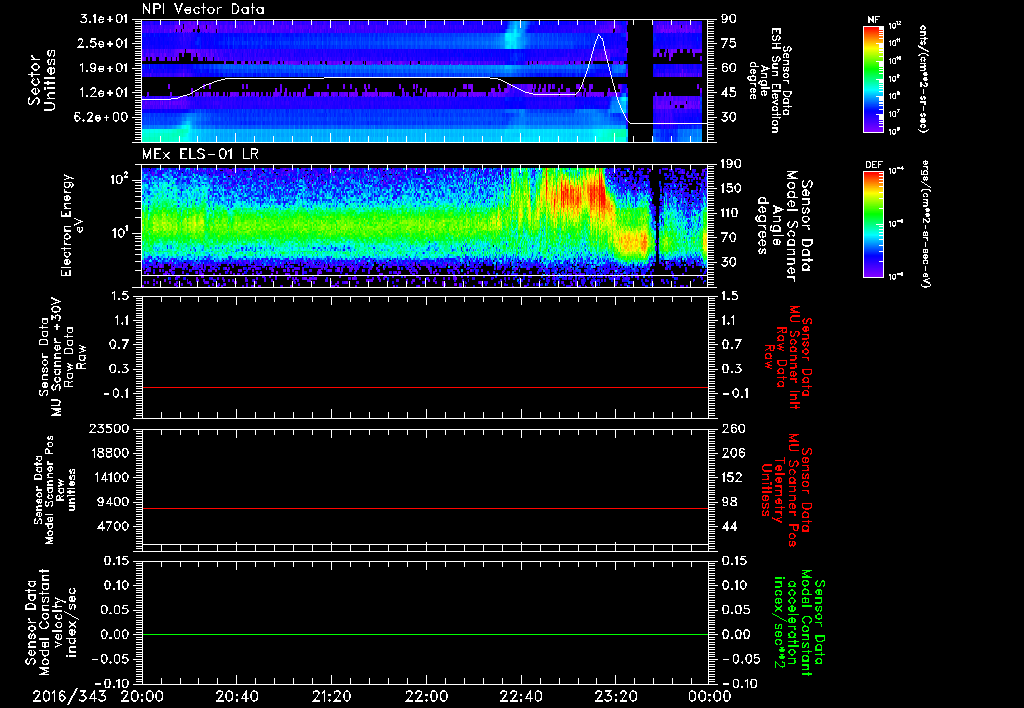Image resolution: width=1024 pixels, height=708 pixels.
Task: Click the 22:00 time axis label
Action: click(426, 696)
